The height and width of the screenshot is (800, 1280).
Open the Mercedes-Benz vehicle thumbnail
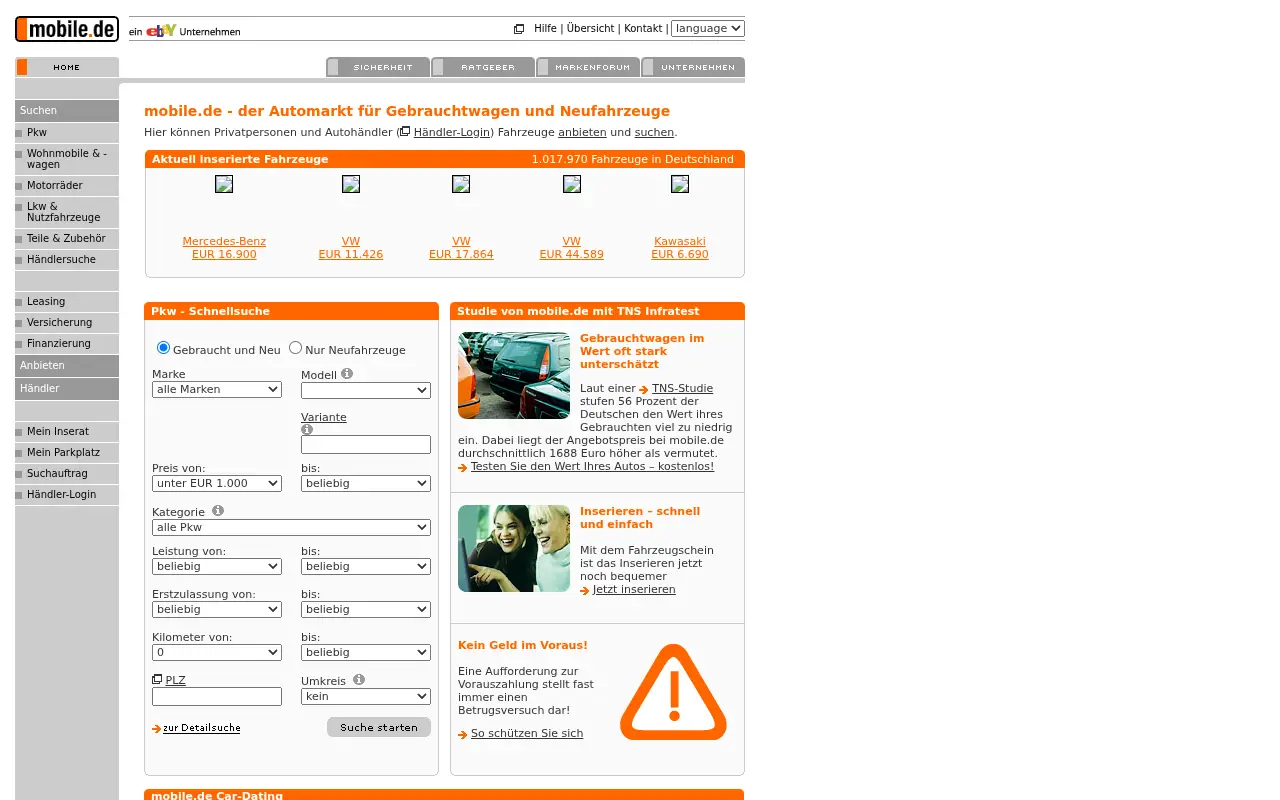click(x=224, y=184)
